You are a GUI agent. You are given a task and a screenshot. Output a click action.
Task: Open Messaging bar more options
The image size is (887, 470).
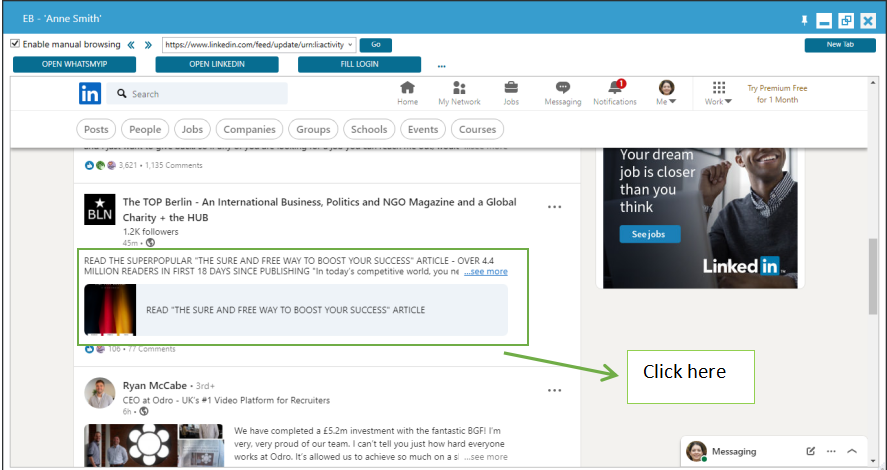tap(831, 451)
